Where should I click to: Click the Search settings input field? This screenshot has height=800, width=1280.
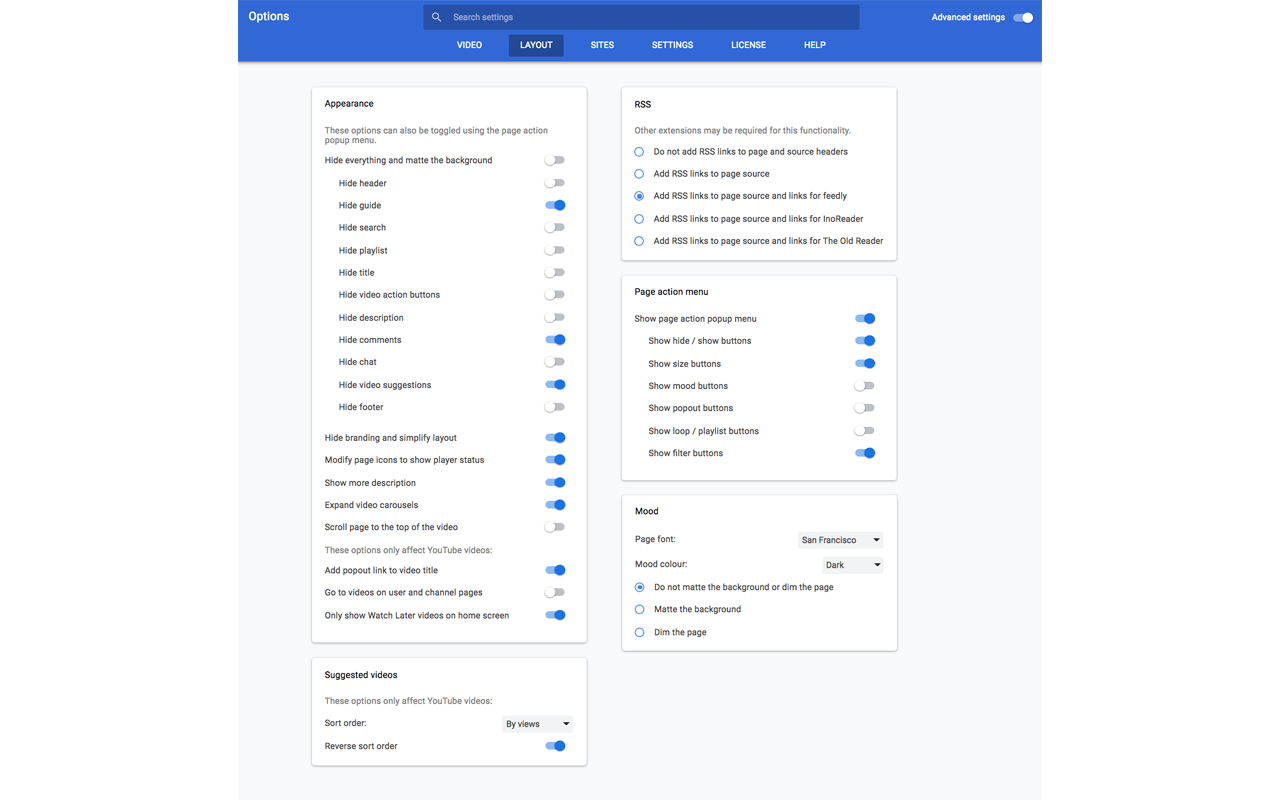(650, 17)
